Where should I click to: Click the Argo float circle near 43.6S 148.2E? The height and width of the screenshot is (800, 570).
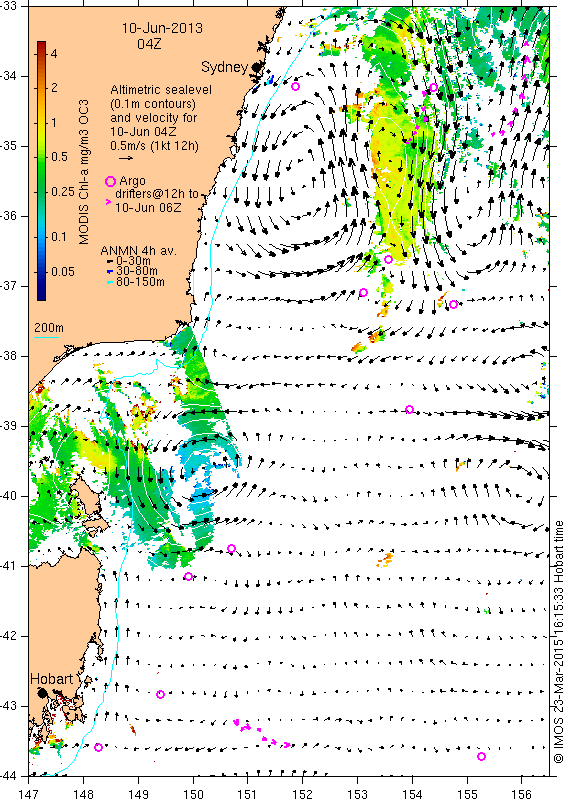pyautogui.click(x=98, y=747)
